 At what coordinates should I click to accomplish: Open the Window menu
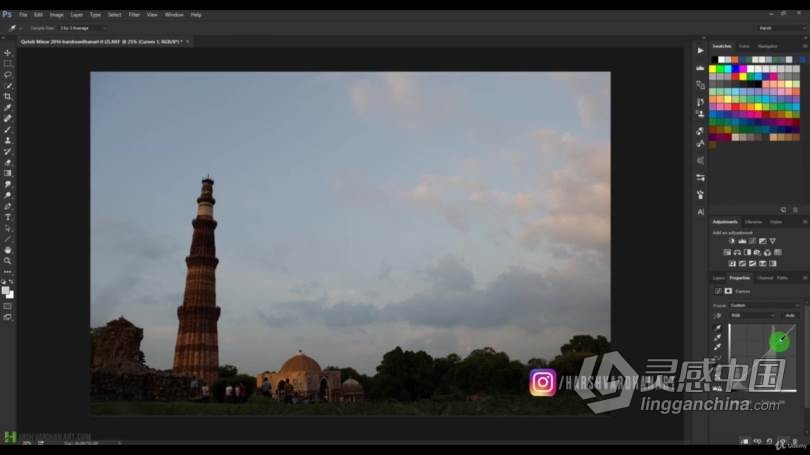174,15
